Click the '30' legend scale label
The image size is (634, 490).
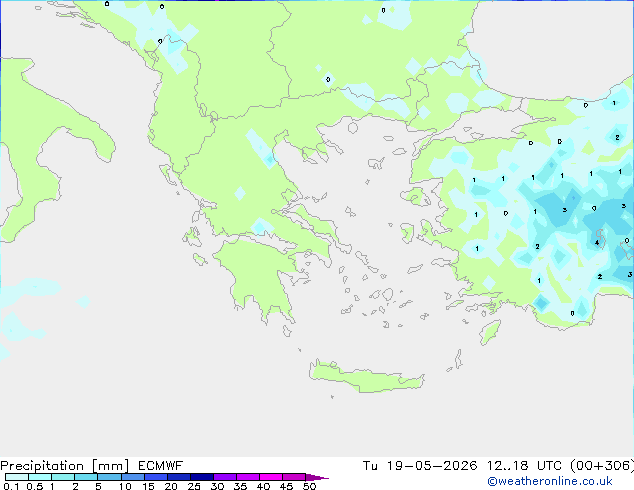tap(217, 486)
